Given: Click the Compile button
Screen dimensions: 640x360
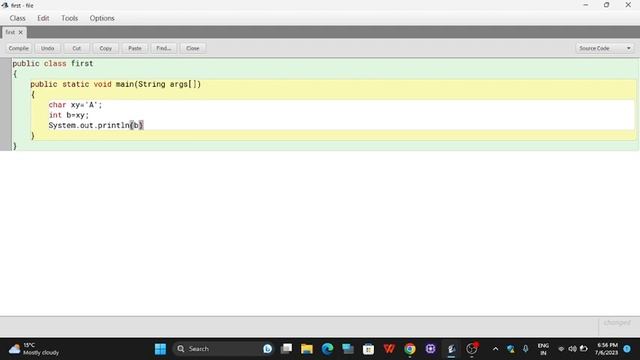Looking at the screenshot, I should pyautogui.click(x=18, y=48).
